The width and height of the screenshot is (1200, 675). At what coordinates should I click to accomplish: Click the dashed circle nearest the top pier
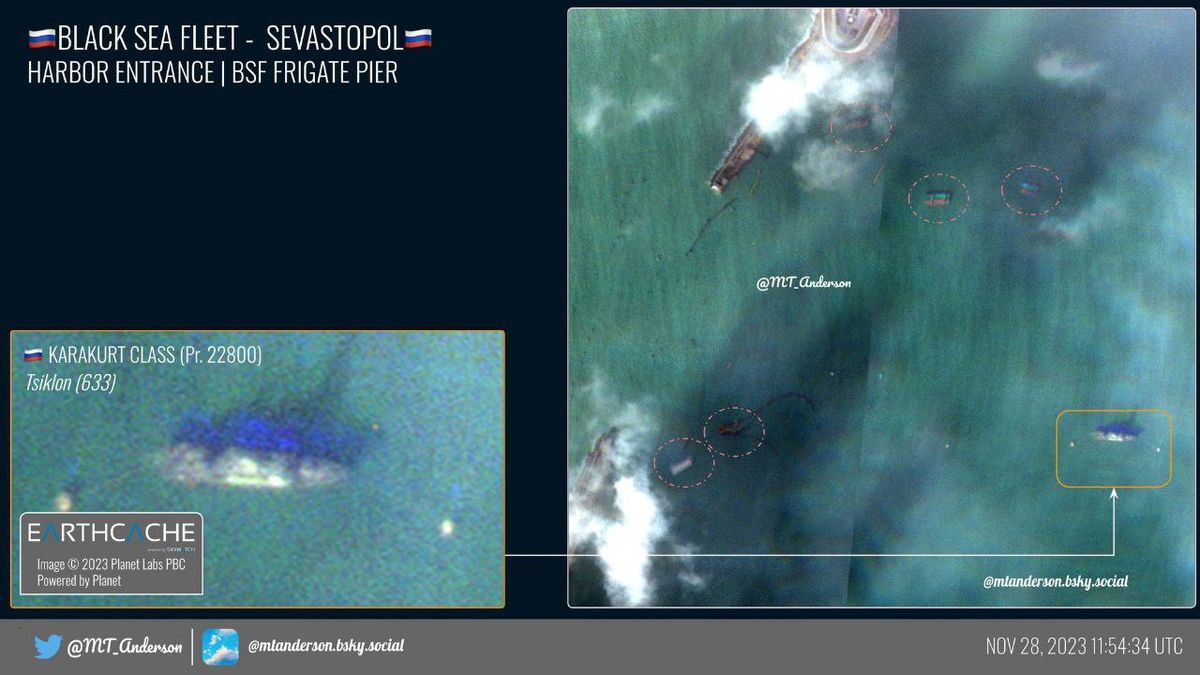tap(860, 126)
